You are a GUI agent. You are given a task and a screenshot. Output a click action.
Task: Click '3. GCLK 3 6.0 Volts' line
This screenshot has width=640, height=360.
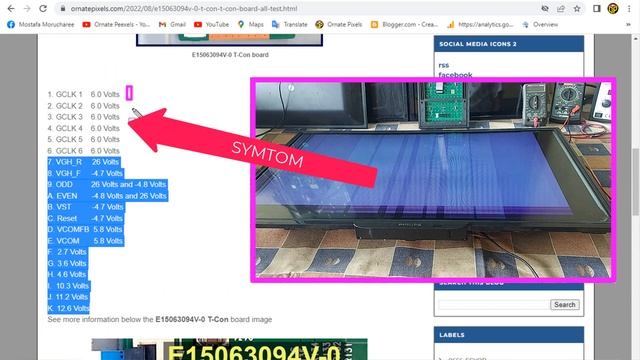point(83,117)
